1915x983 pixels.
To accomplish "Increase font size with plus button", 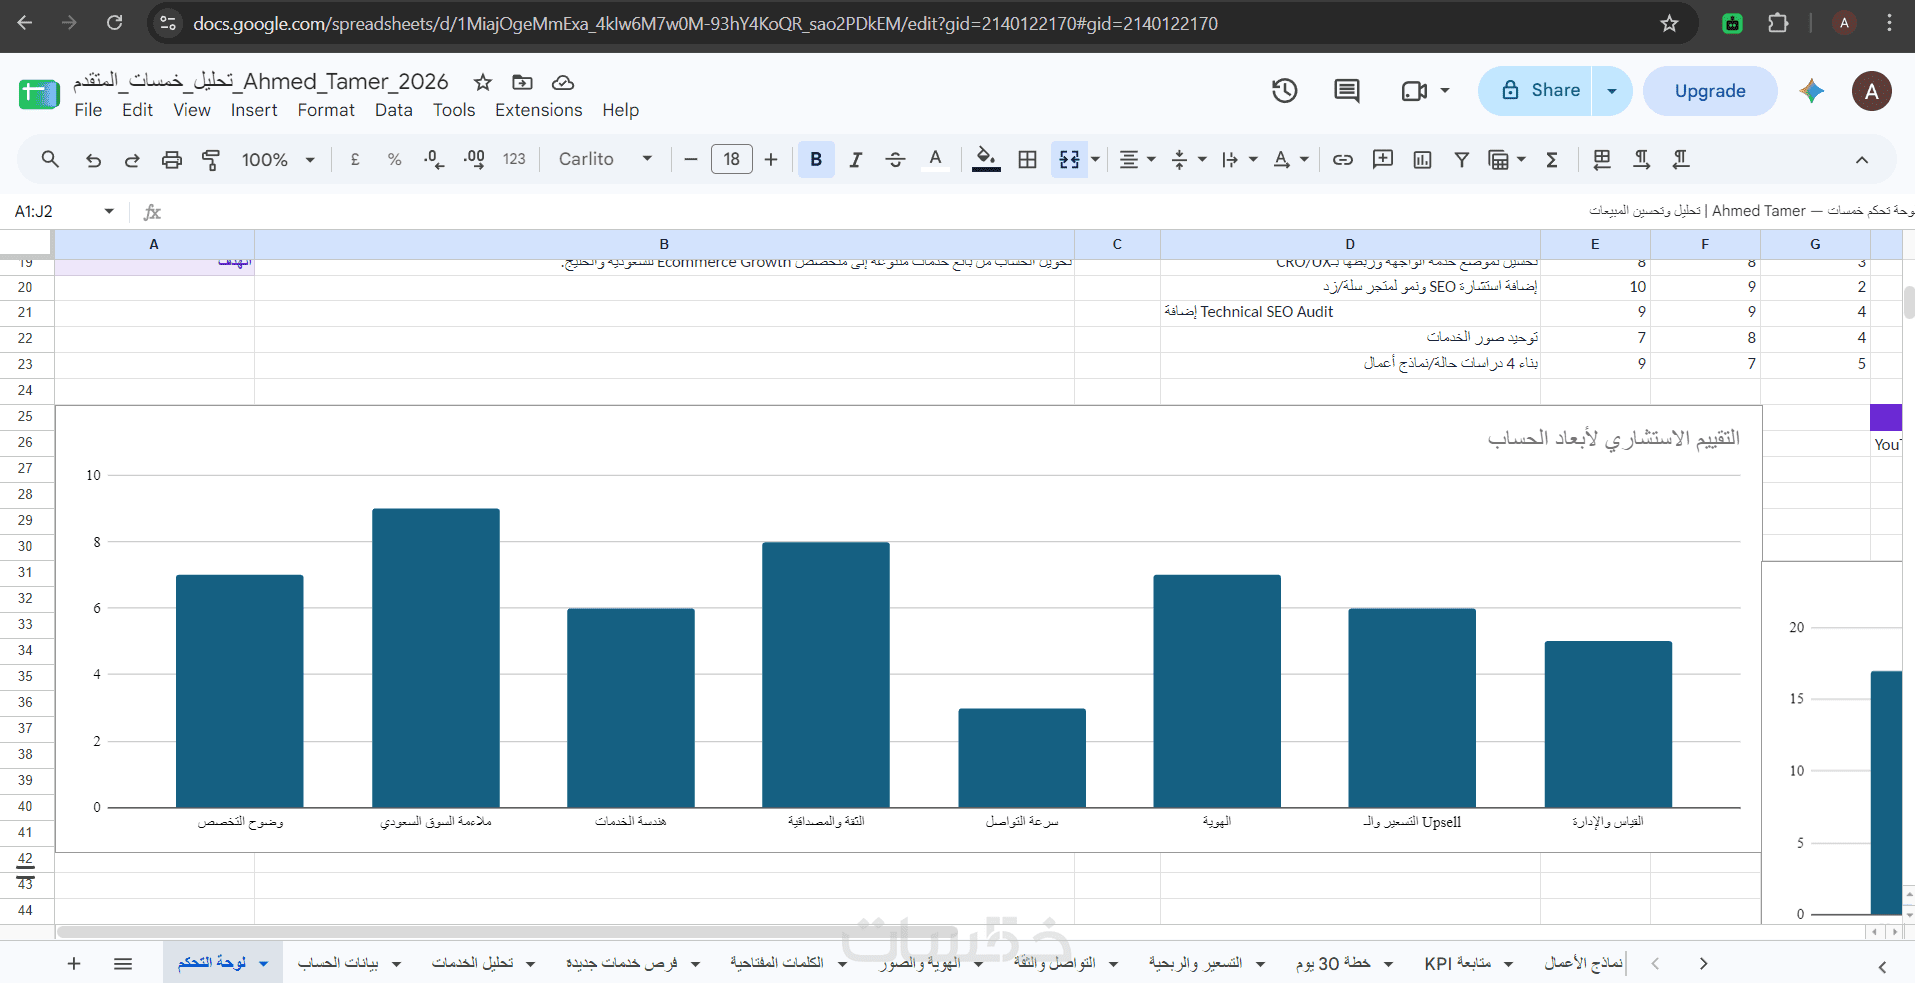I will 771,160.
